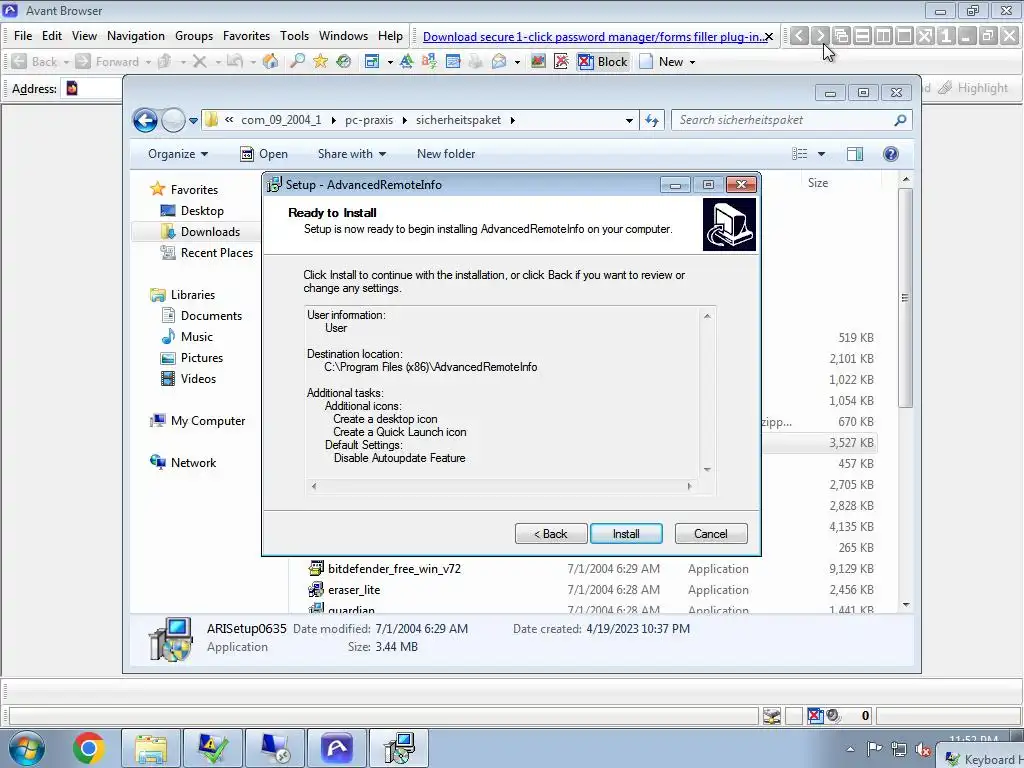
Task: Click the cascade windows icon
Action: [x=841, y=36]
